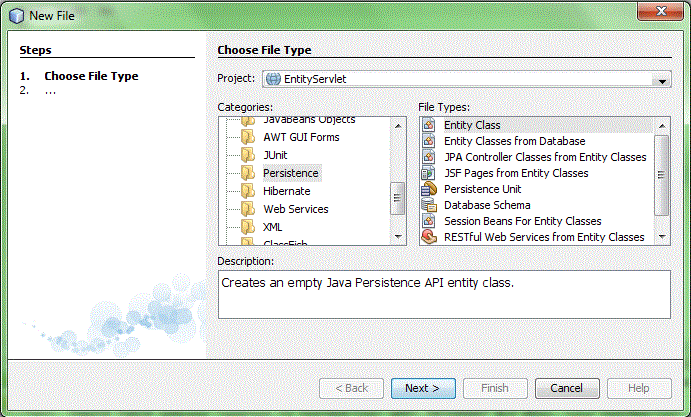Click the Cancel button
Screen dimensions: 691x417
click(566, 388)
